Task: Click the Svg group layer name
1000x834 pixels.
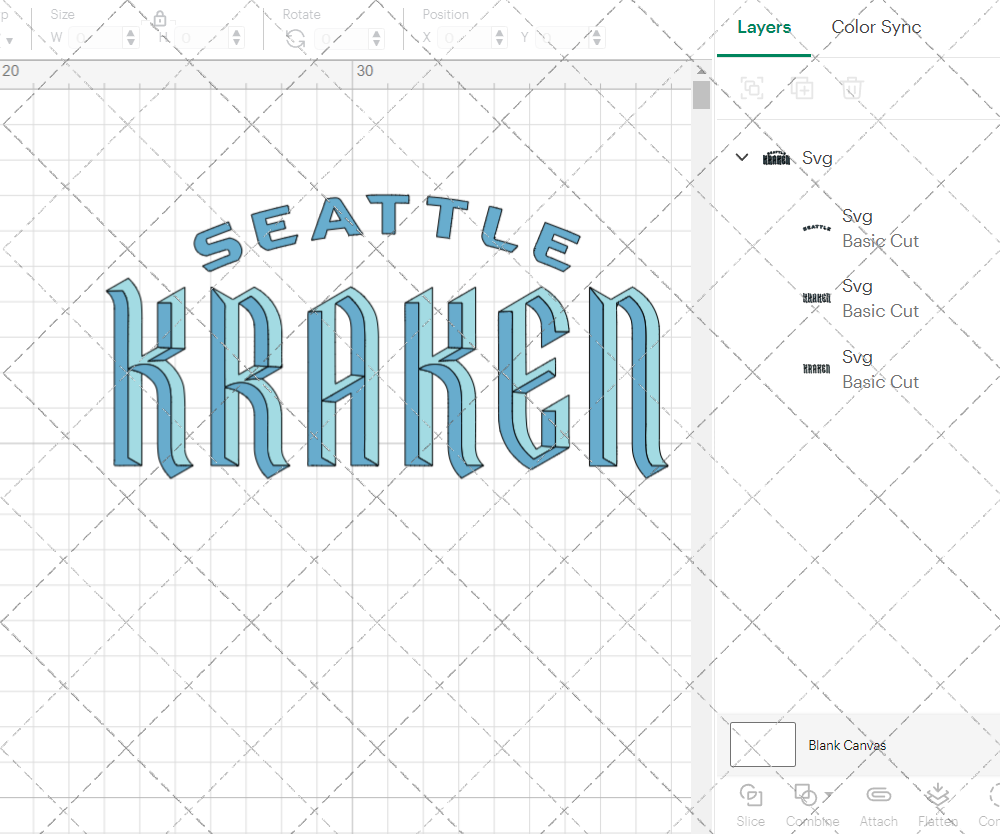Action: click(x=817, y=158)
